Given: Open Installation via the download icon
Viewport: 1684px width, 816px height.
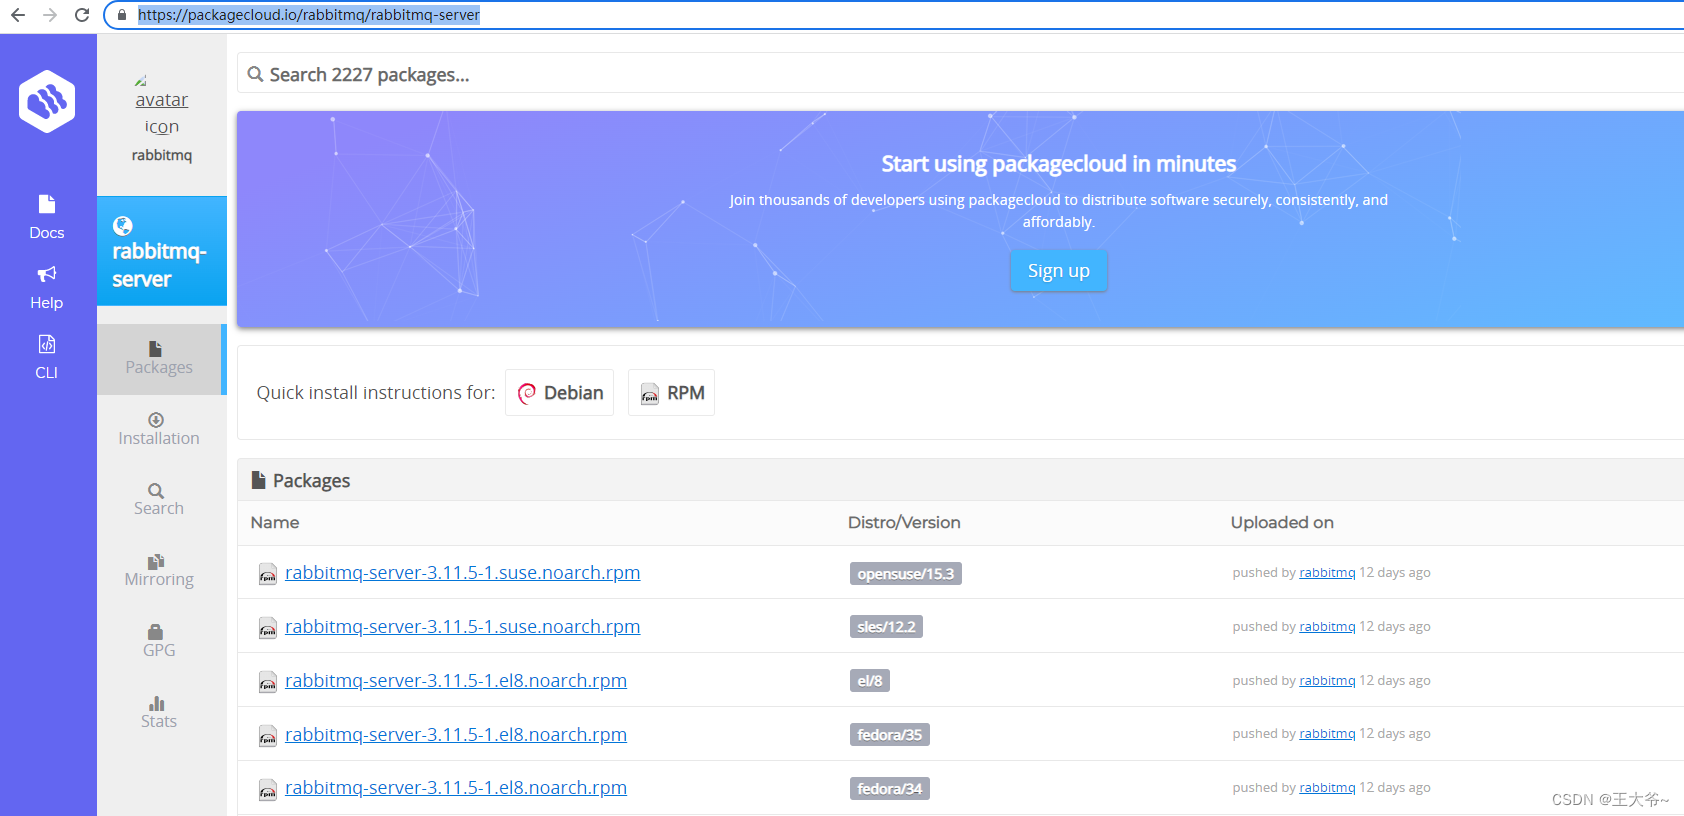Looking at the screenshot, I should pos(156,420).
